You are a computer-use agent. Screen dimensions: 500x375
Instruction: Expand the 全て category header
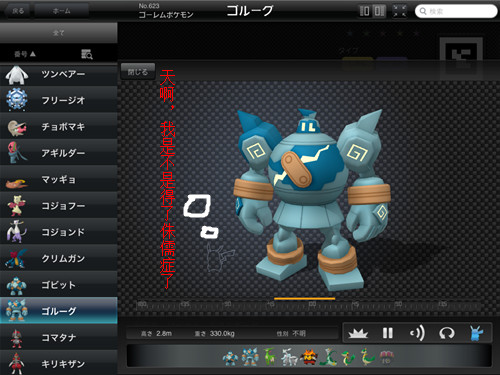pyautogui.click(x=59, y=33)
